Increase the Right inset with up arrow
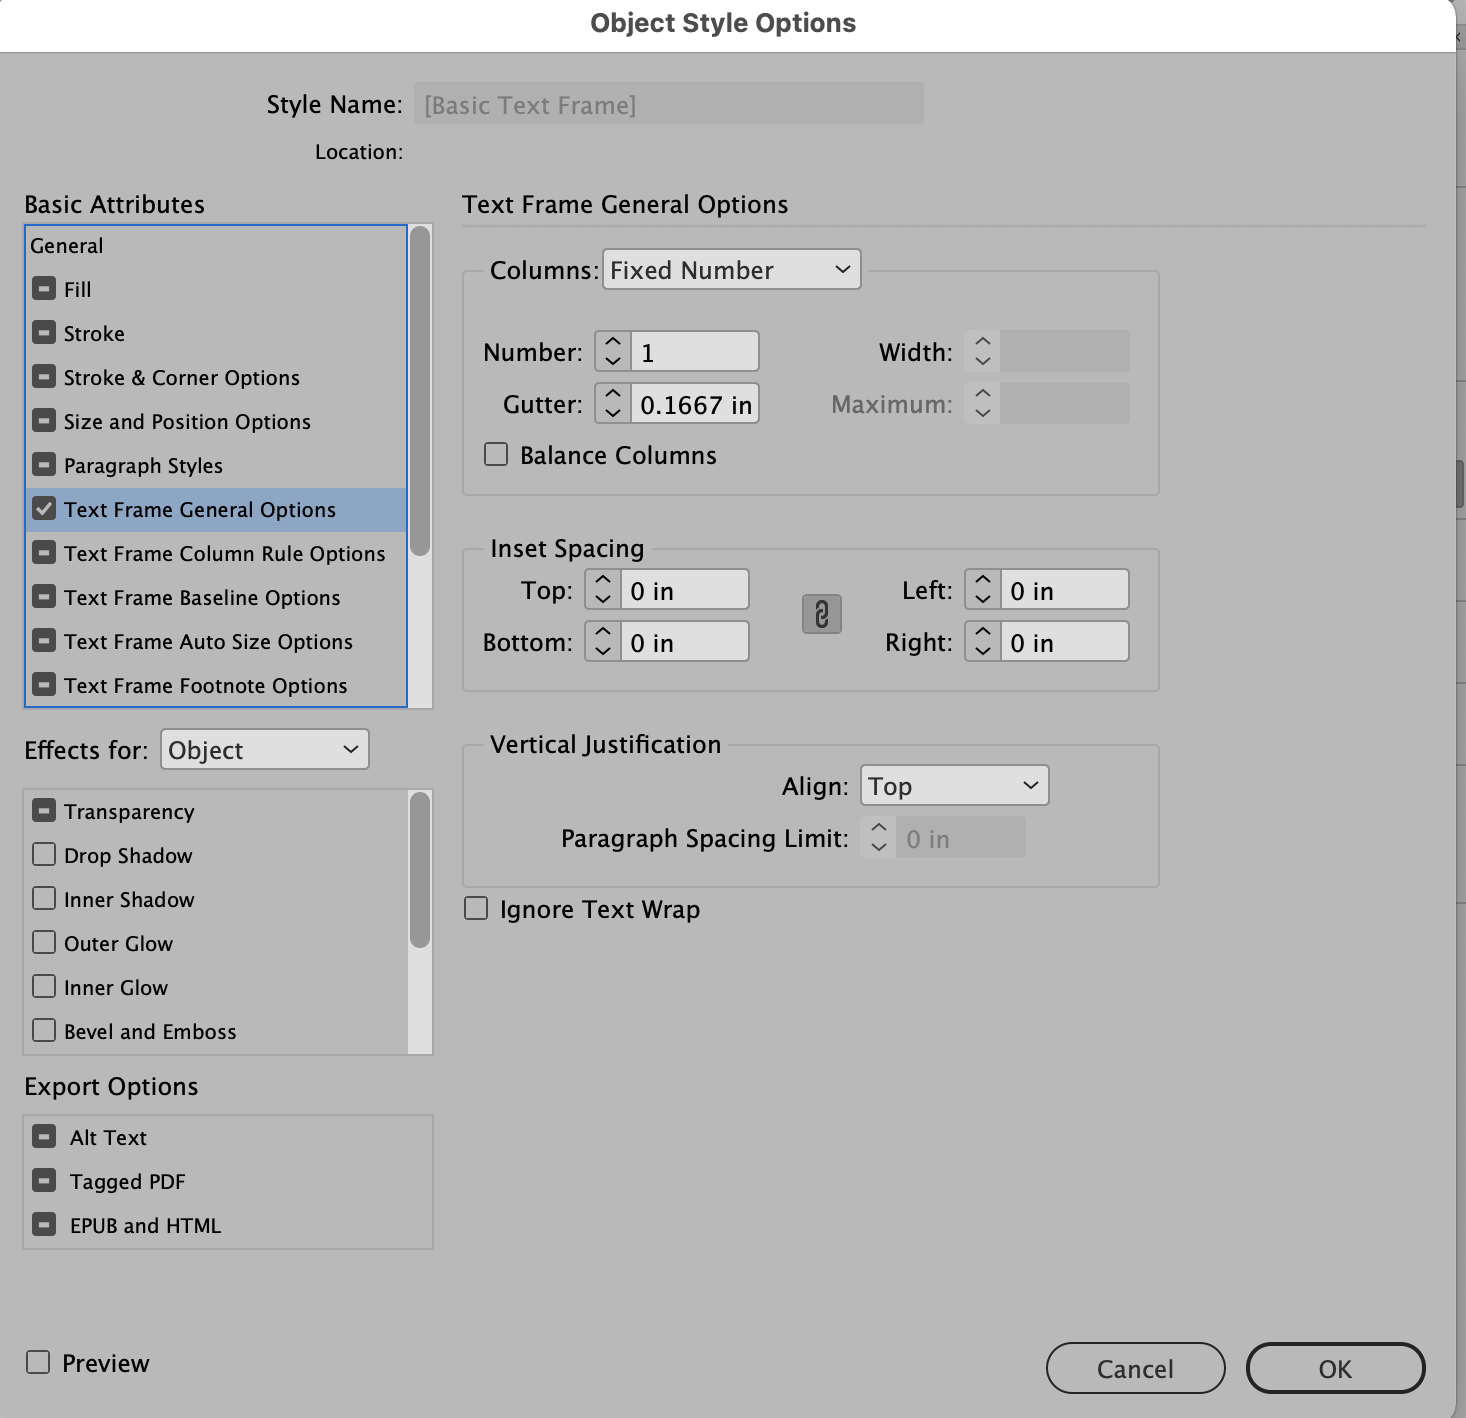The width and height of the screenshot is (1466, 1418). [x=981, y=633]
